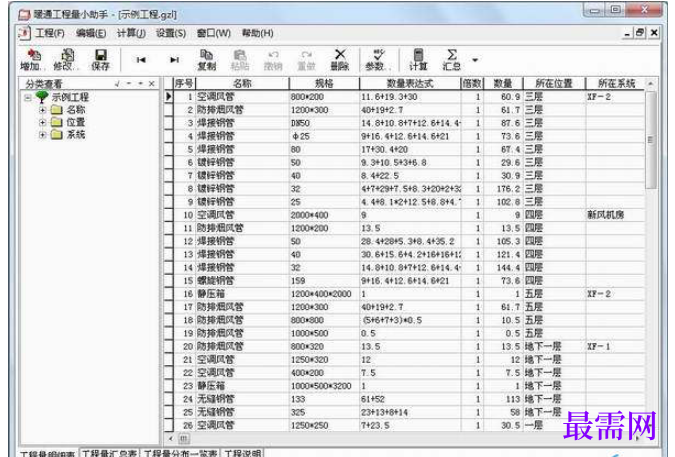
Task: Save the project with 保存 icon
Action: click(101, 59)
